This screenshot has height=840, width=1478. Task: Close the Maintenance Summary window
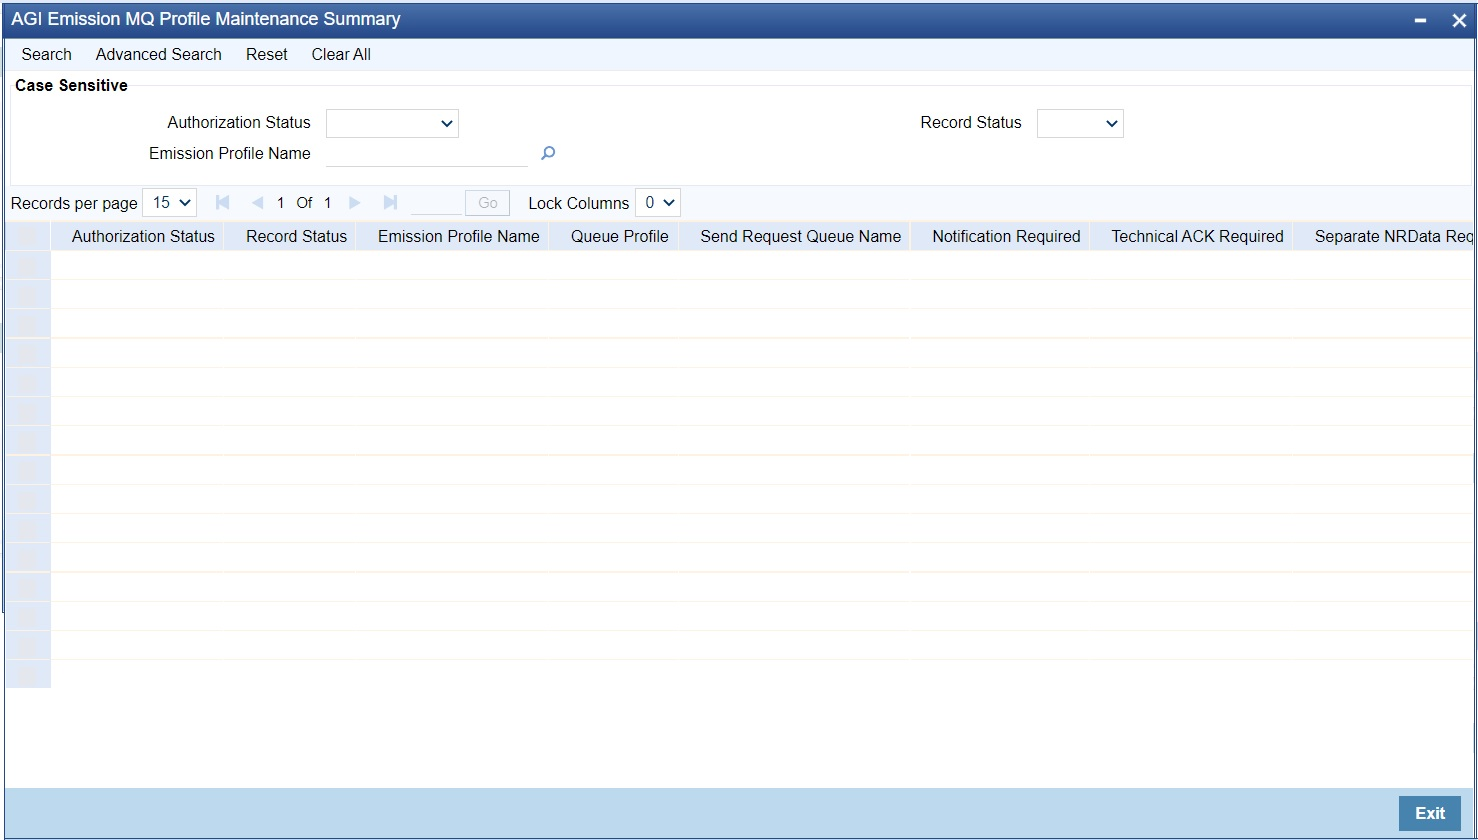click(x=1459, y=20)
